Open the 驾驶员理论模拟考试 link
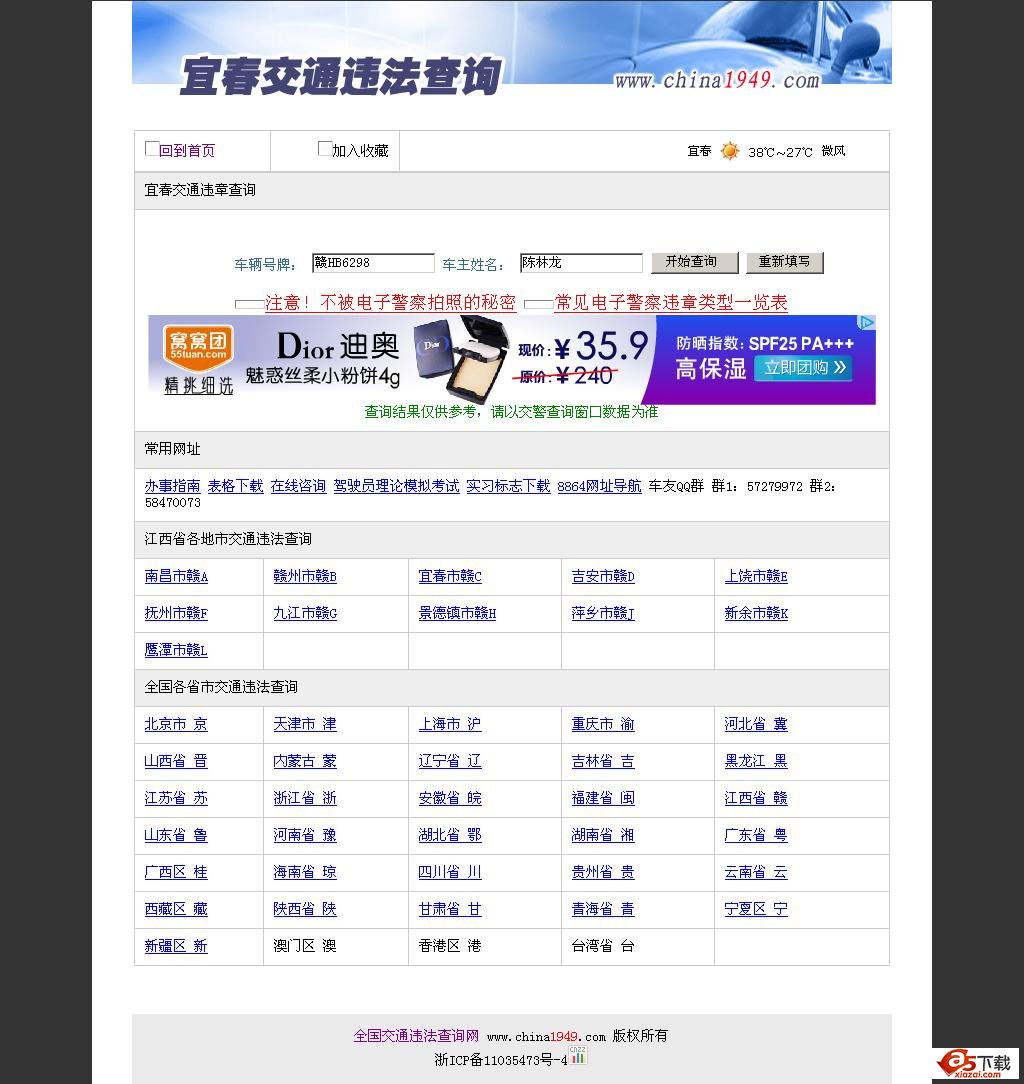This screenshot has width=1024, height=1084. coord(396,485)
